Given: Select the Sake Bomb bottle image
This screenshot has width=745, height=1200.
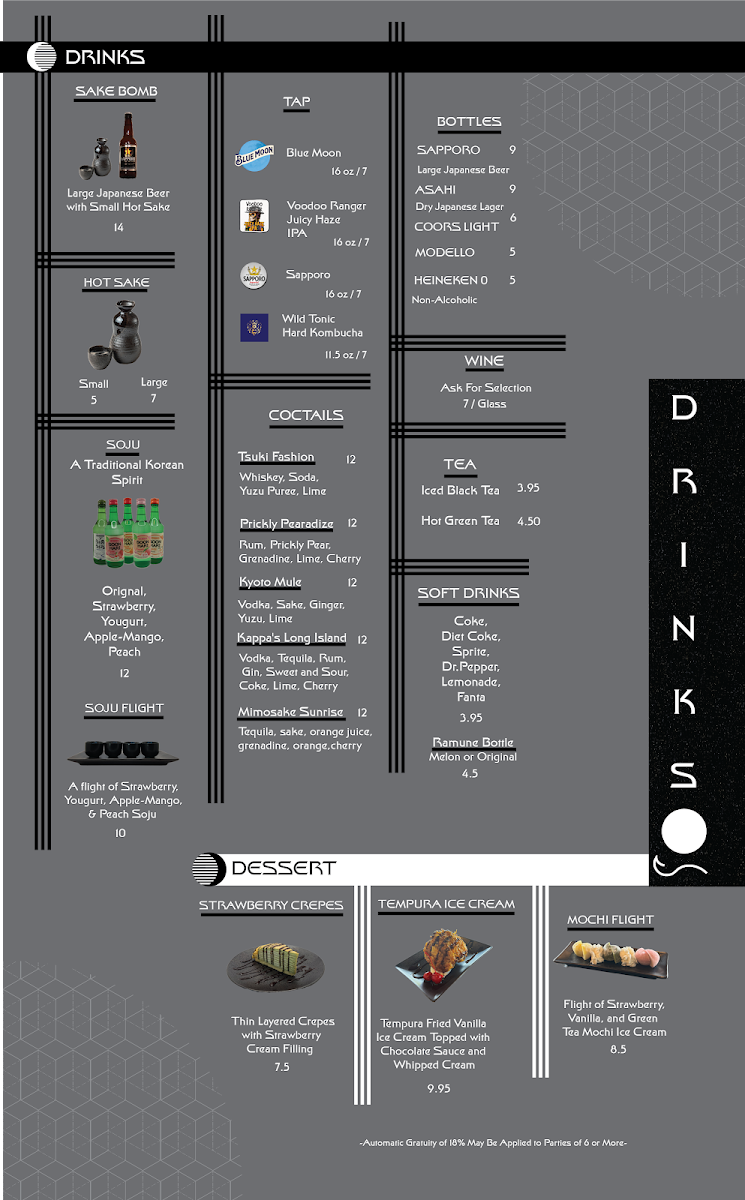Looking at the screenshot, I should [116, 148].
